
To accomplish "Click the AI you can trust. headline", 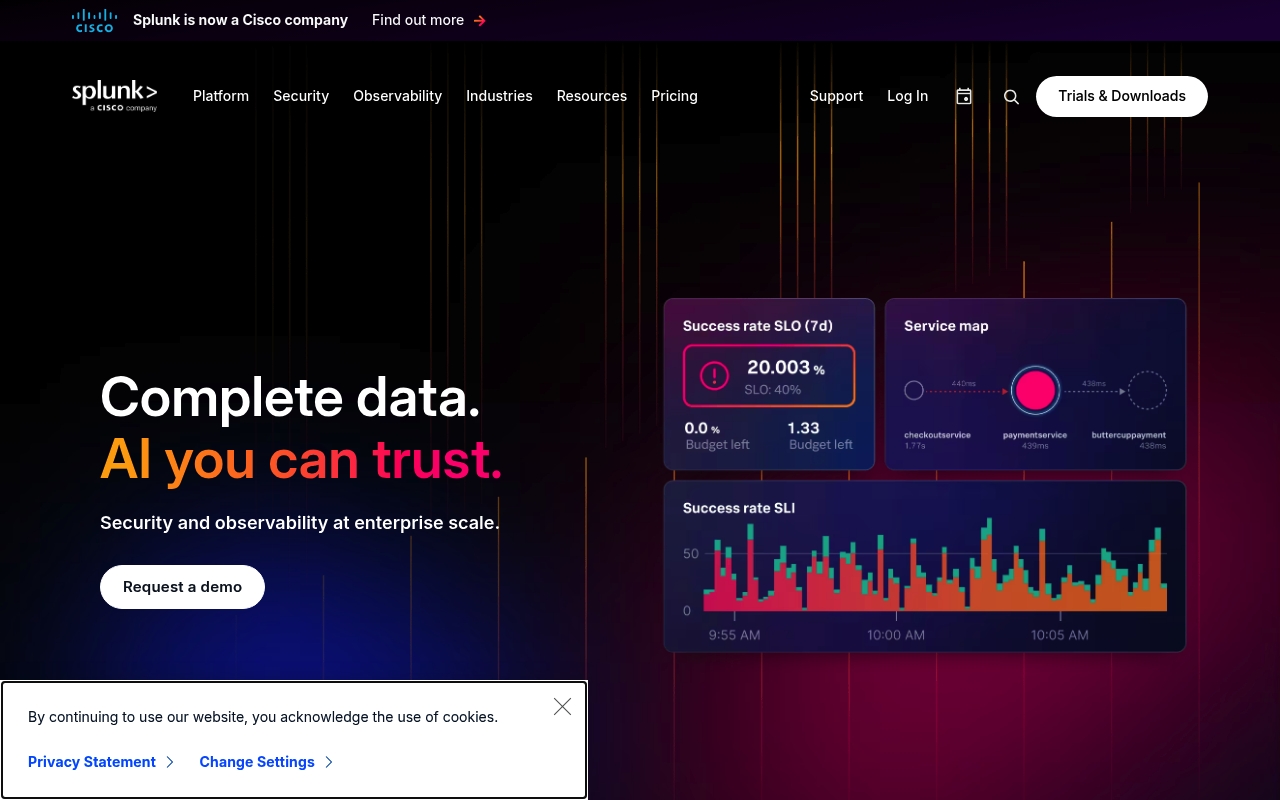I will [301, 460].
